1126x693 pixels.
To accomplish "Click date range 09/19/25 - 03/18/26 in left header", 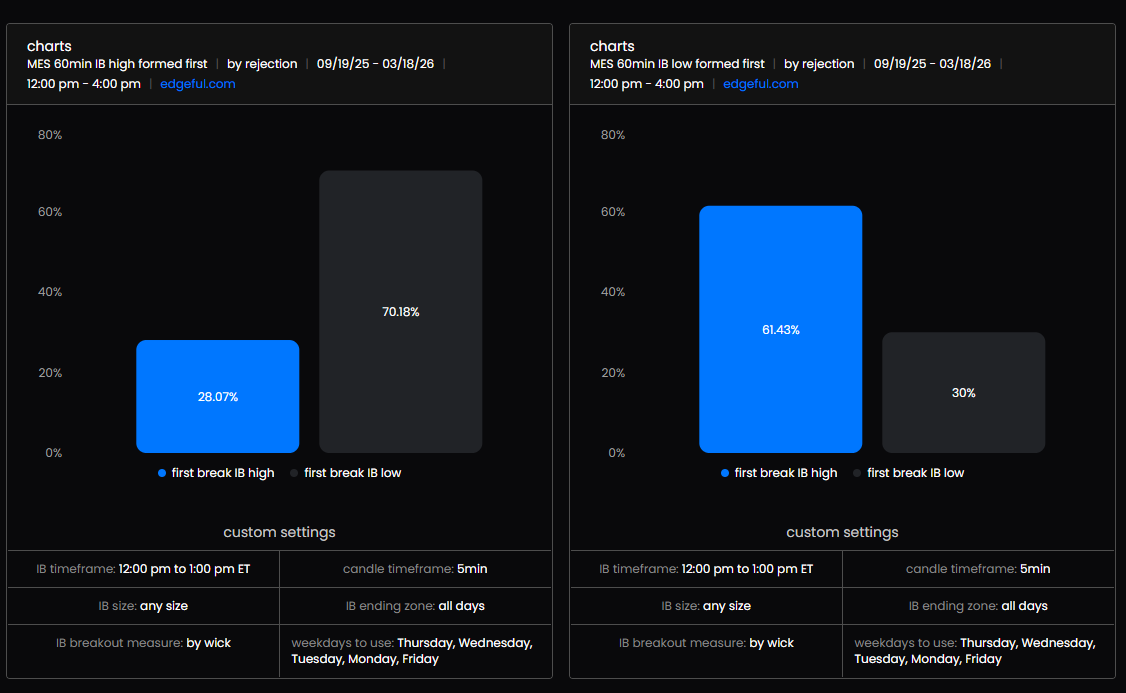I will click(376, 64).
